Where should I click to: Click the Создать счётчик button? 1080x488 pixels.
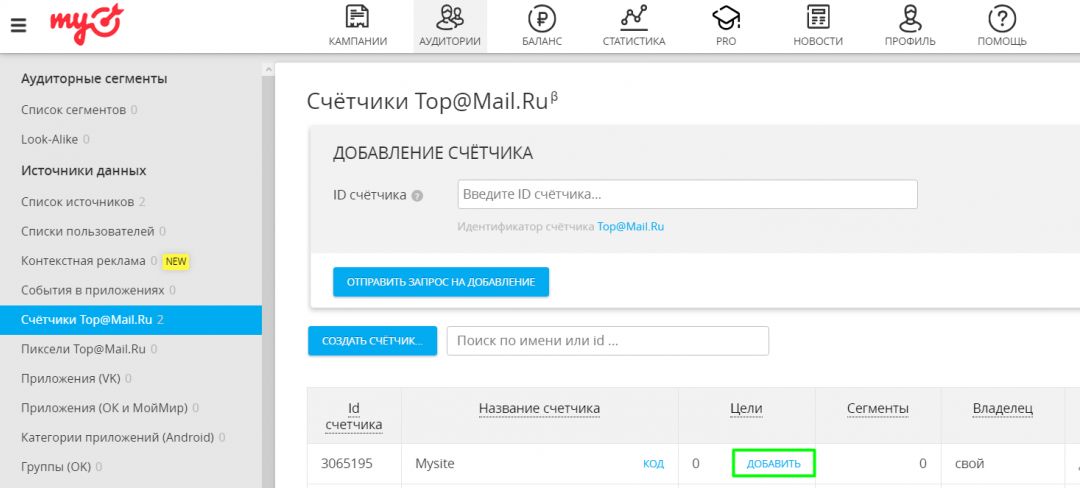pyautogui.click(x=373, y=341)
